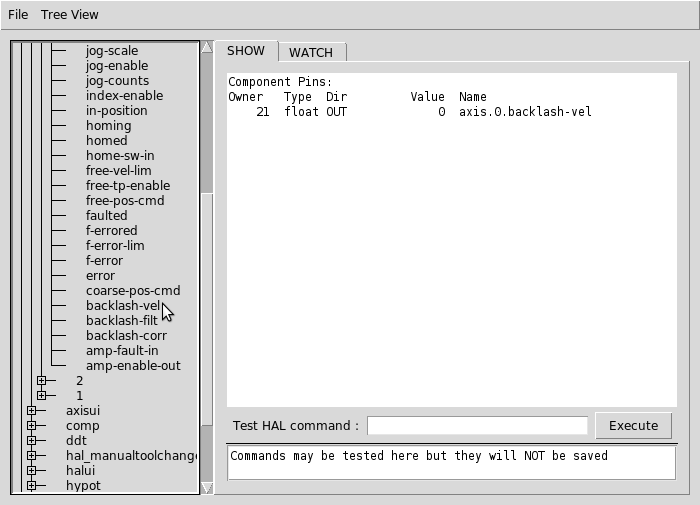Click the 'Commands may be tested here' message

[419, 456]
